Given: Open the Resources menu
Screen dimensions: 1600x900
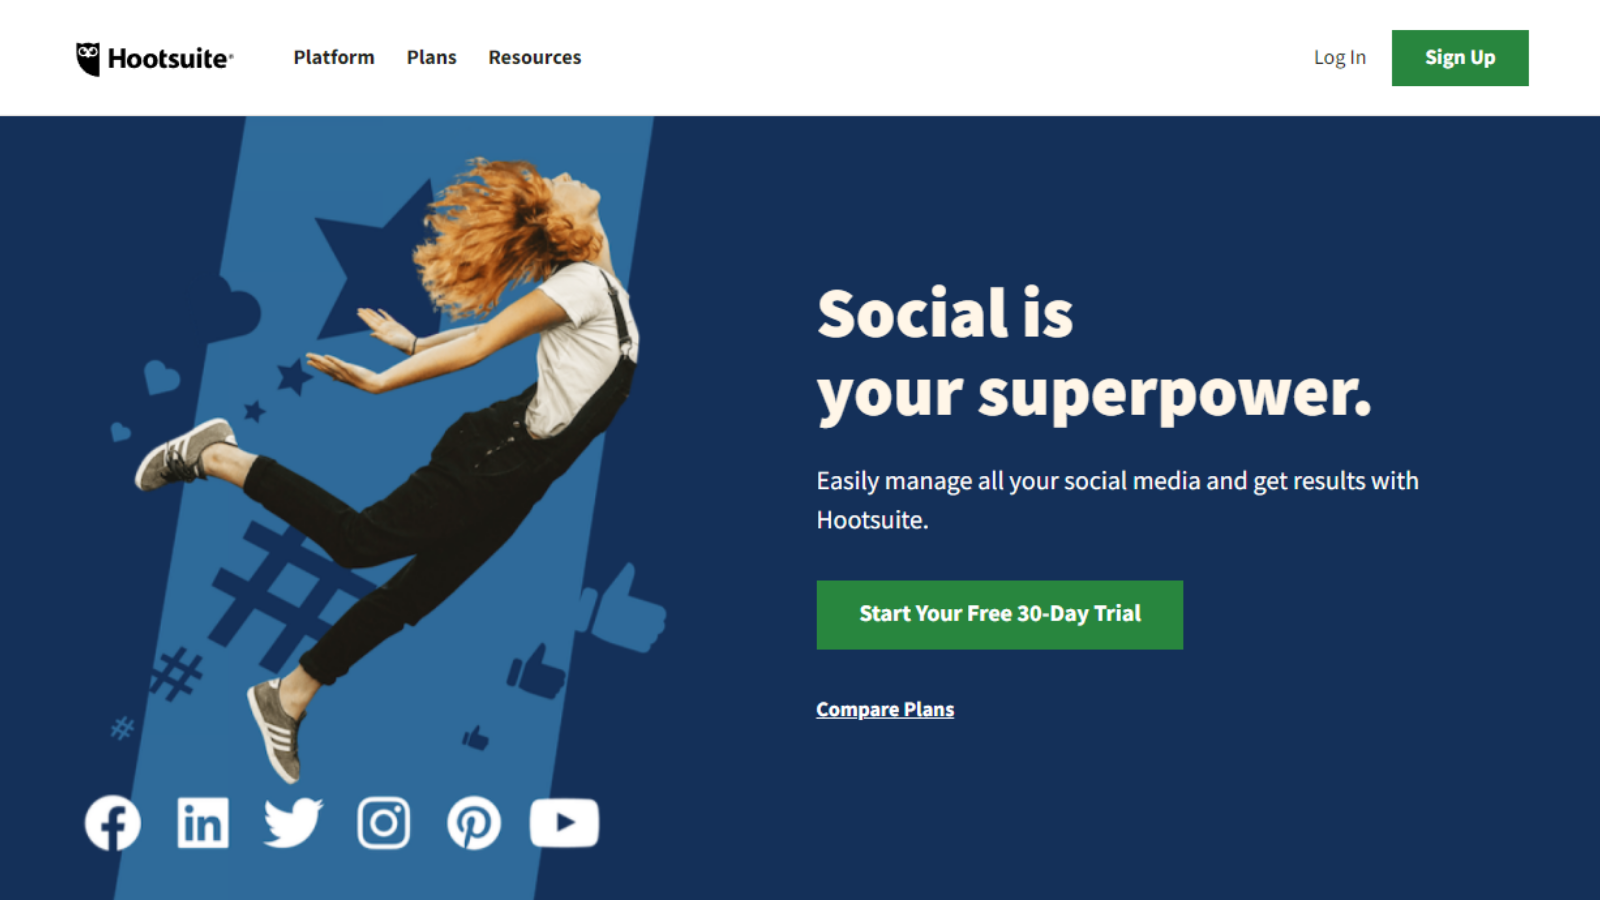Looking at the screenshot, I should [535, 58].
